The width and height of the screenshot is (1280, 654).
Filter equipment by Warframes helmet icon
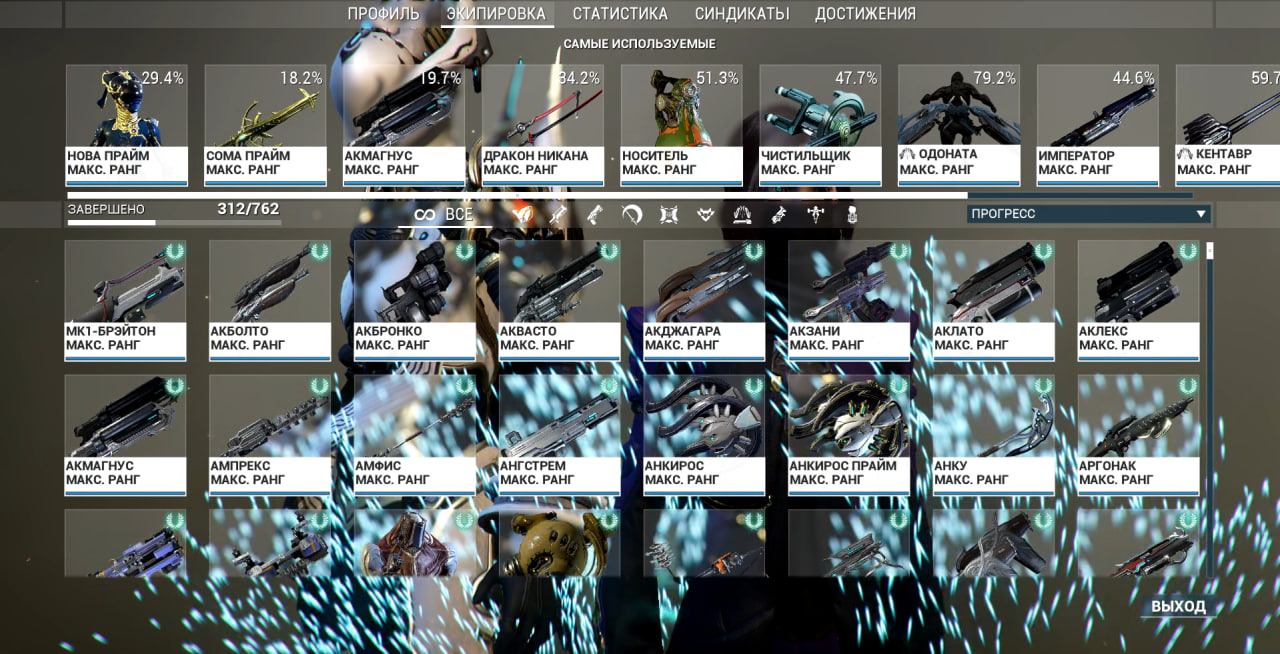click(x=521, y=214)
